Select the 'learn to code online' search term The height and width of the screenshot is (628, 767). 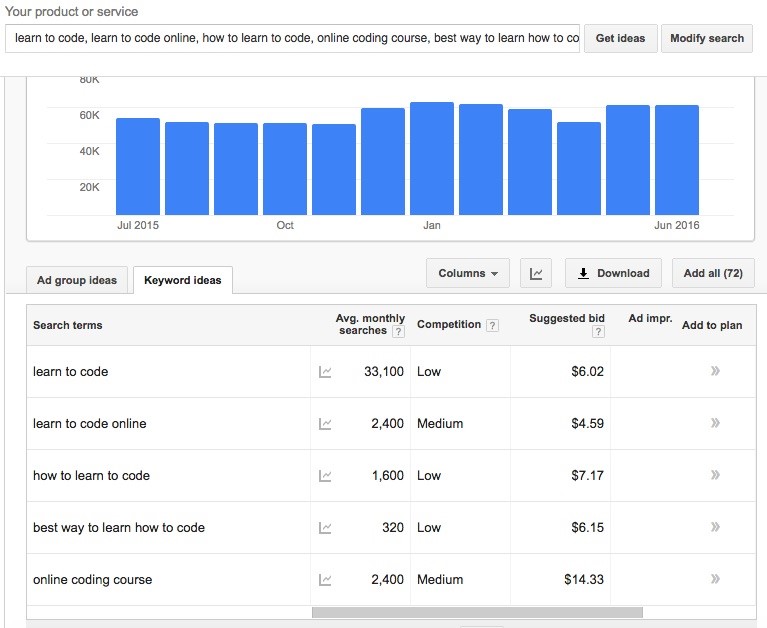click(x=90, y=424)
